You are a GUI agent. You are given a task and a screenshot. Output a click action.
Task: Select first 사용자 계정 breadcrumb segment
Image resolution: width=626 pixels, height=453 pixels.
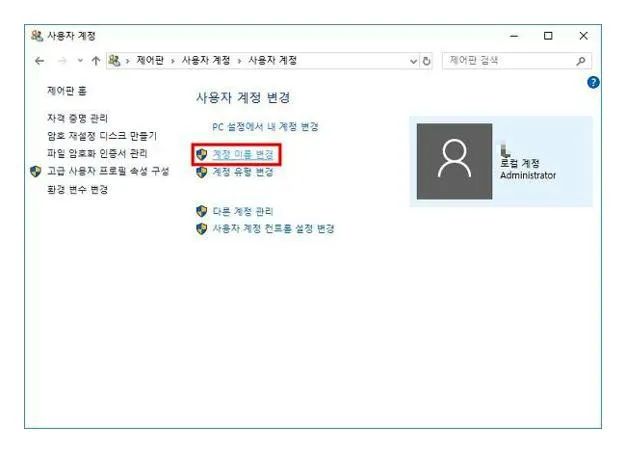[206, 61]
